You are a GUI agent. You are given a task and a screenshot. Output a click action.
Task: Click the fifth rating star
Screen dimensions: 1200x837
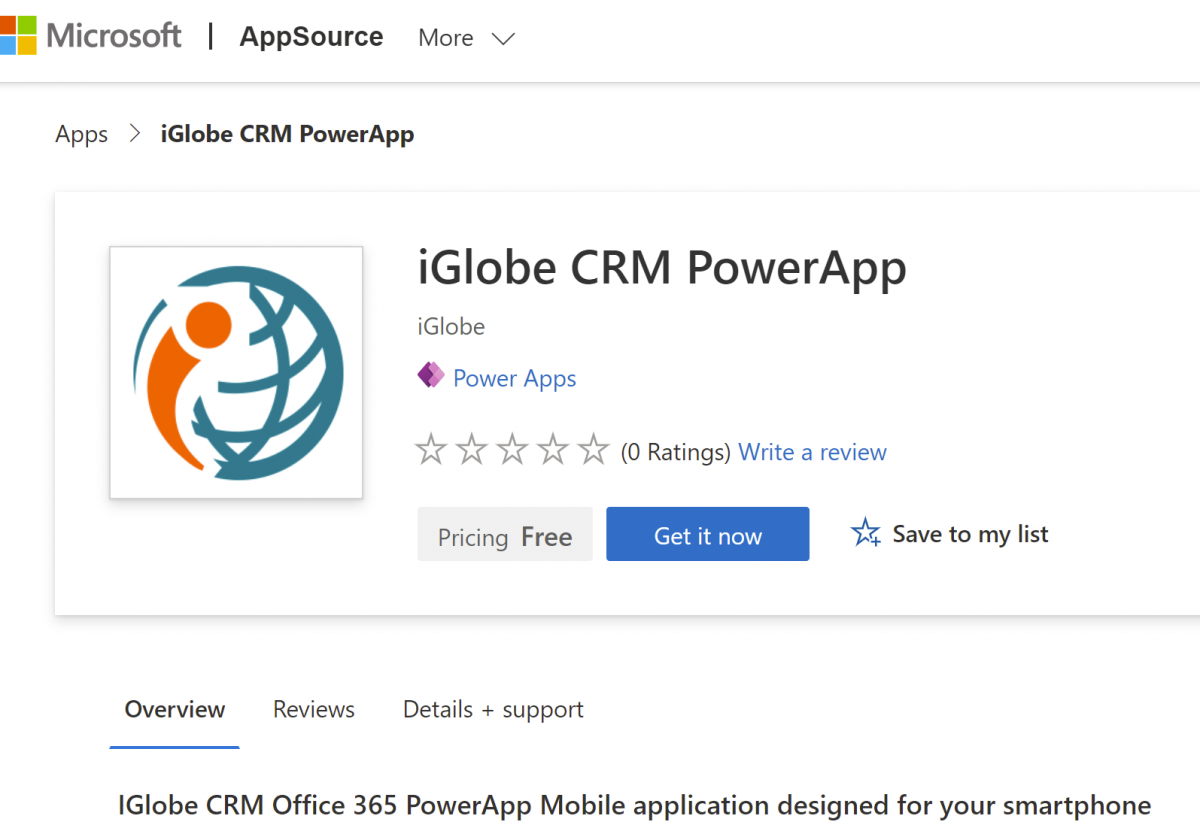[594, 450]
